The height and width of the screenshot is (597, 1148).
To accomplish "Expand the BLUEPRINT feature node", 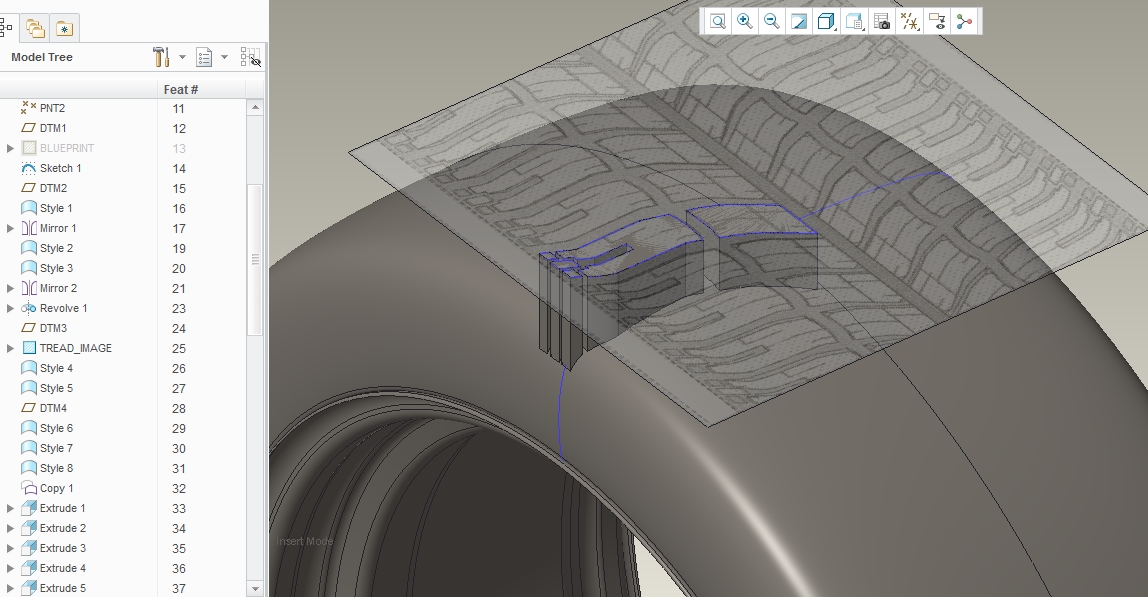I will click(10, 148).
